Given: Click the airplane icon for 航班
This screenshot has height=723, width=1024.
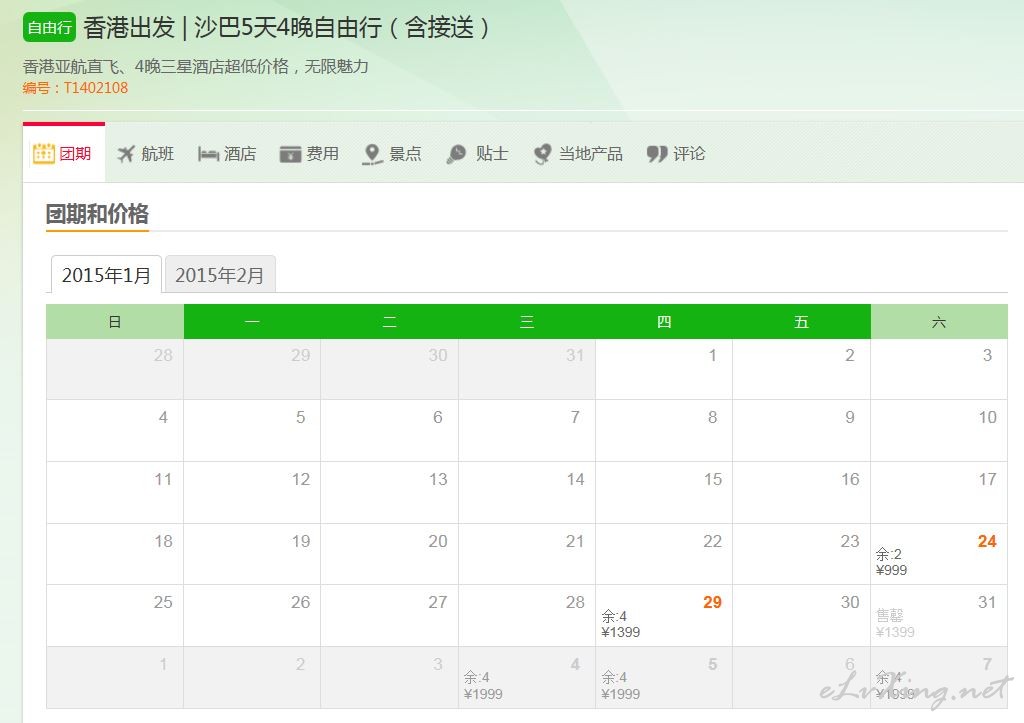Looking at the screenshot, I should tap(126, 154).
